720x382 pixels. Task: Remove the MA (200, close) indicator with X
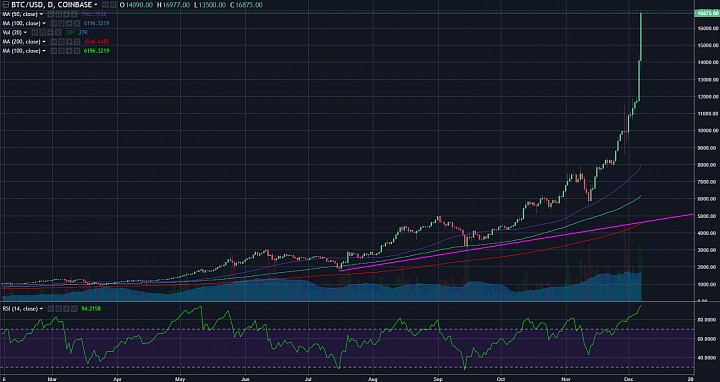76,42
